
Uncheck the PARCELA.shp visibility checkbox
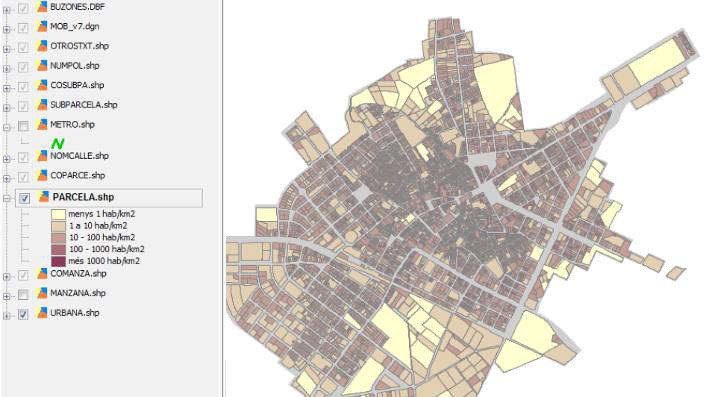(x=24, y=198)
